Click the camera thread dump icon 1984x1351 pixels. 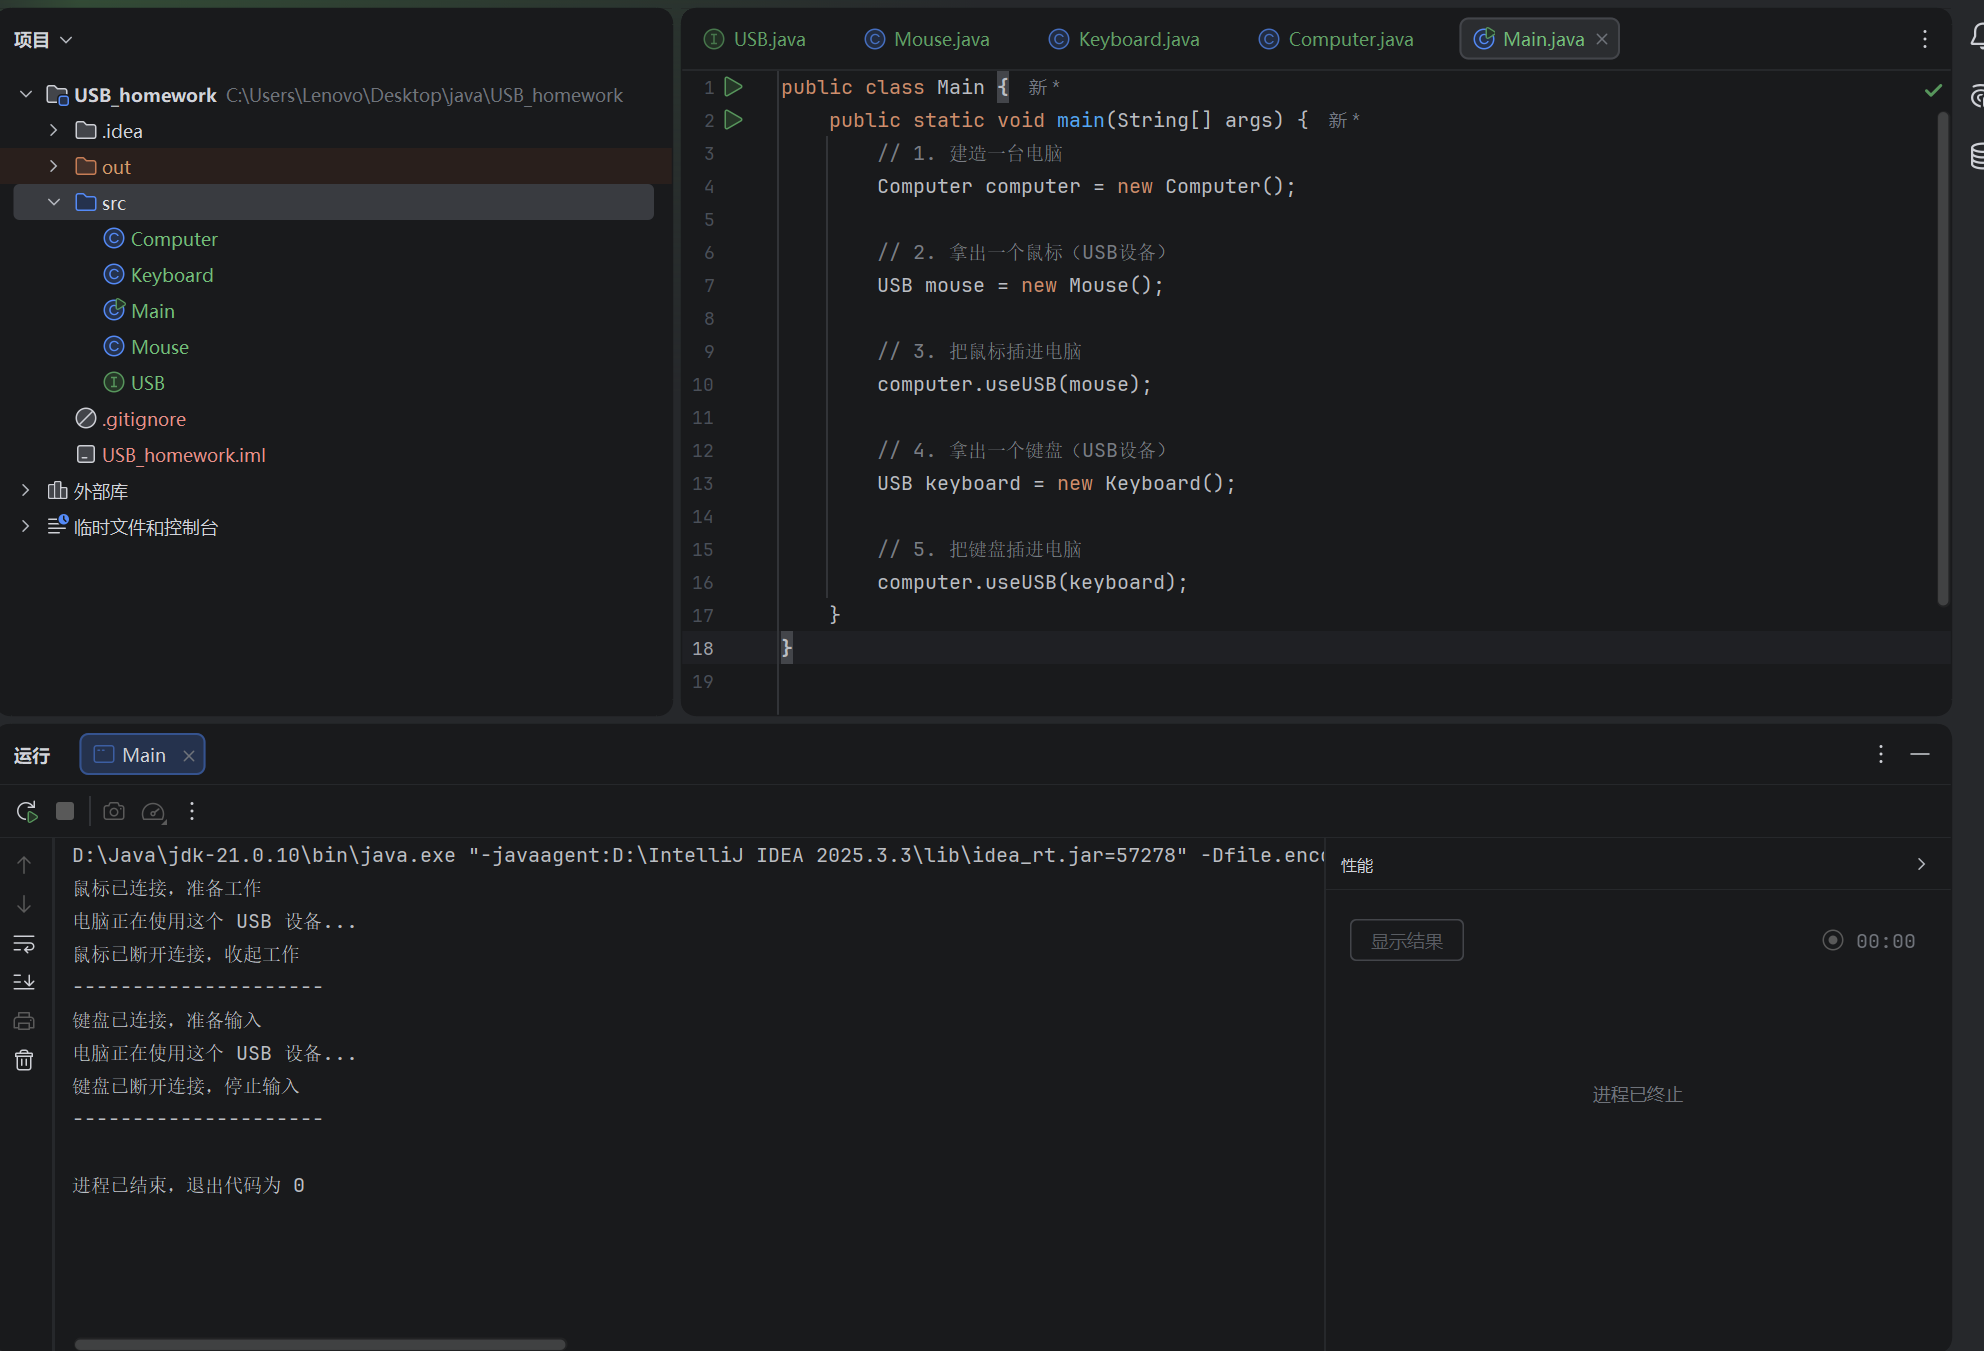pos(114,811)
